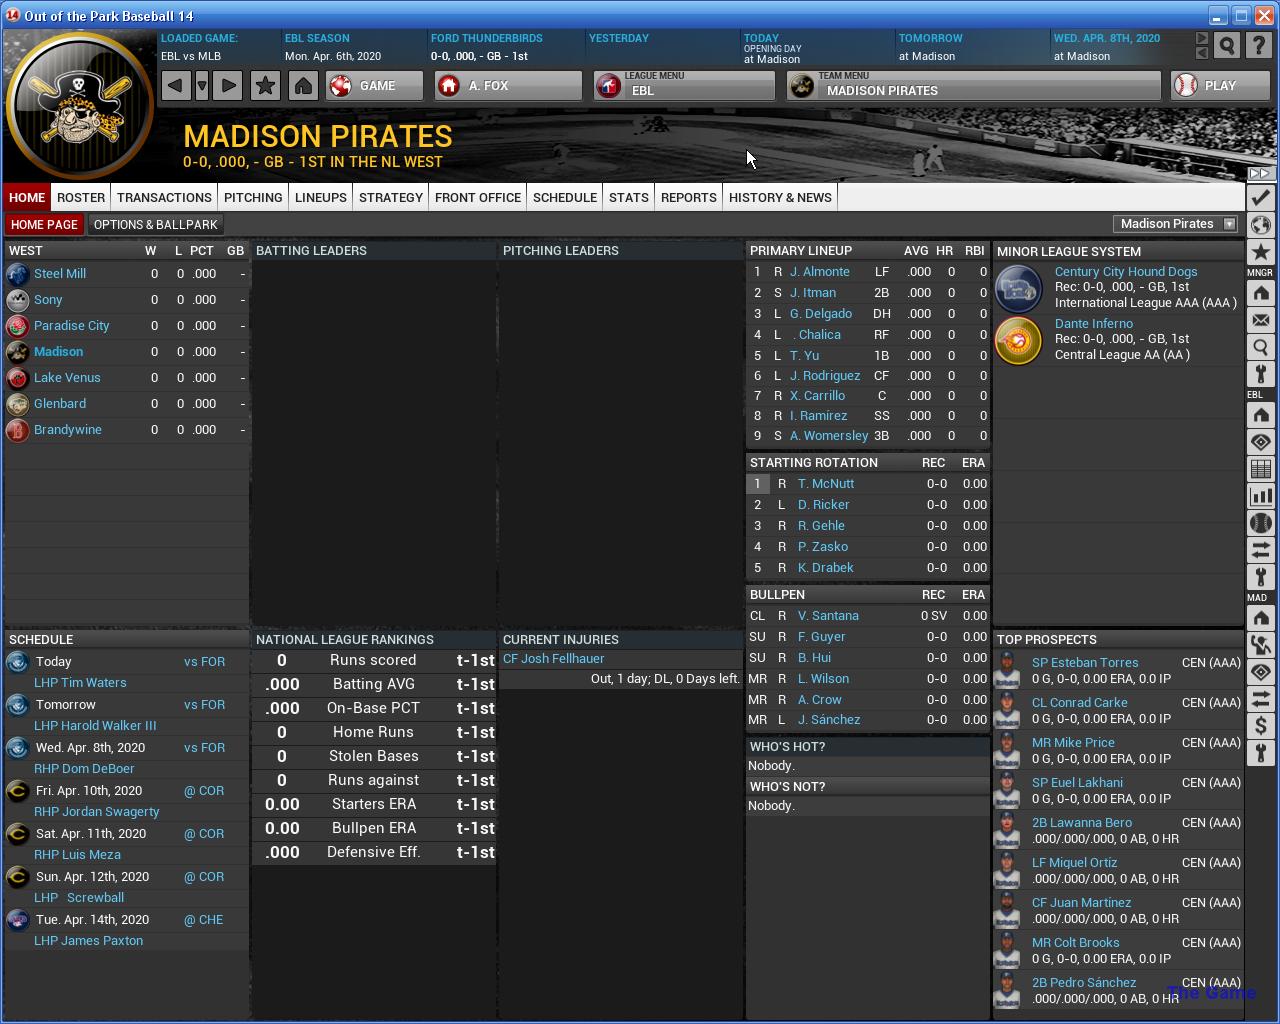Click the EBL baseball icon
The image size is (1280, 1024).
[x=1260, y=523]
